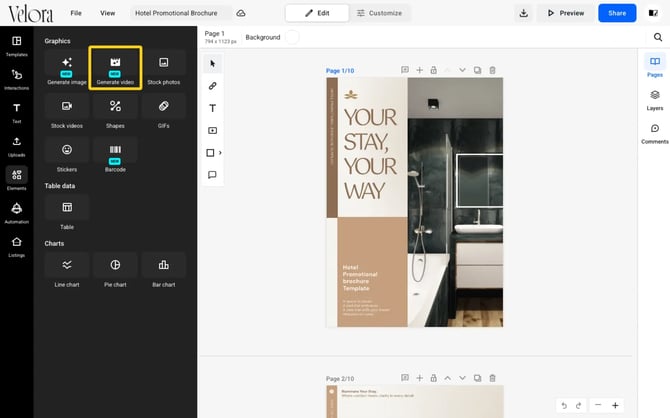The image size is (670, 418).
Task: Insert a Bar chart
Action: point(164,271)
